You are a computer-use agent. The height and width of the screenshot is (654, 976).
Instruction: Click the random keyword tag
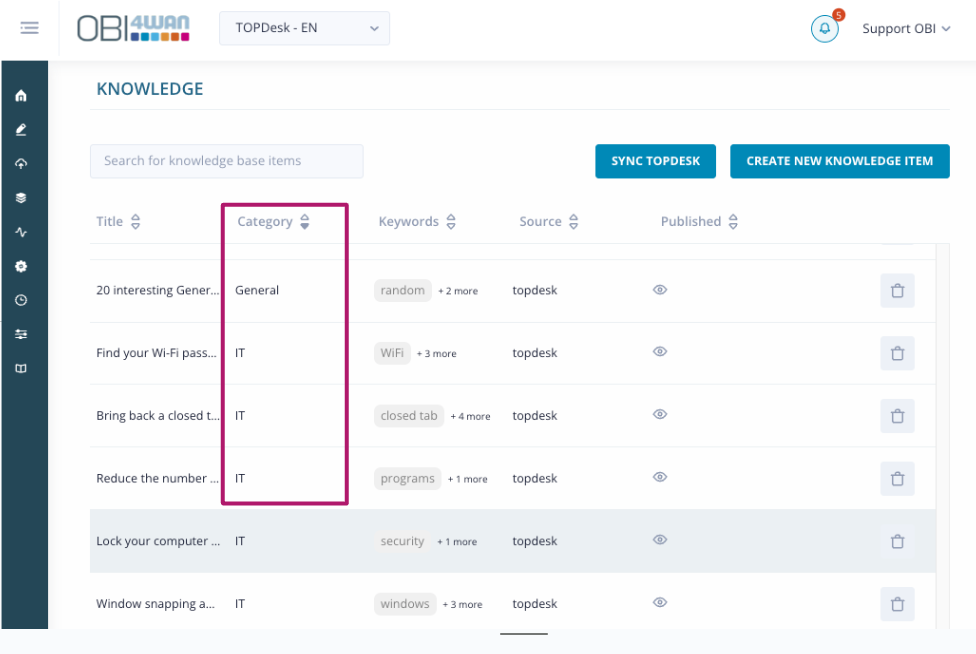click(x=403, y=291)
